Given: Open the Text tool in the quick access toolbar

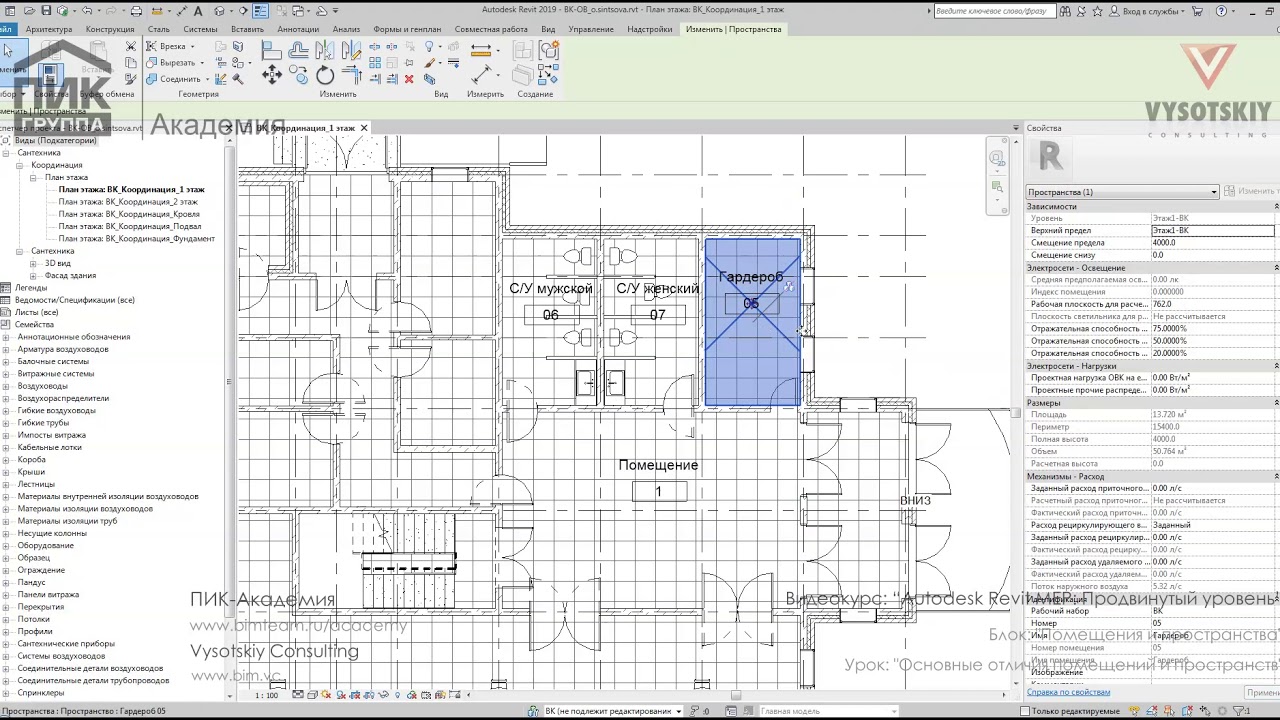Looking at the screenshot, I should coord(198,11).
